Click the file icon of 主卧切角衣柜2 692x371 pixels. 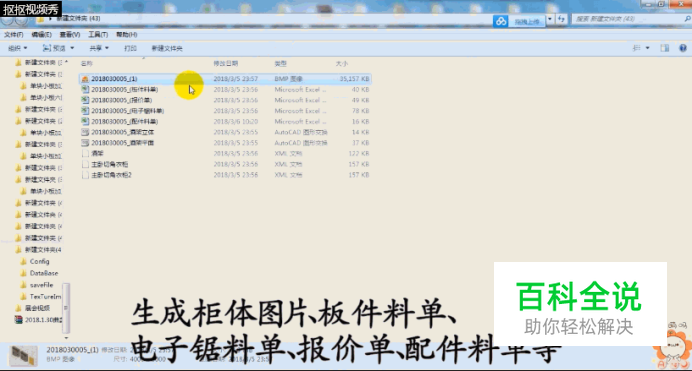85,175
